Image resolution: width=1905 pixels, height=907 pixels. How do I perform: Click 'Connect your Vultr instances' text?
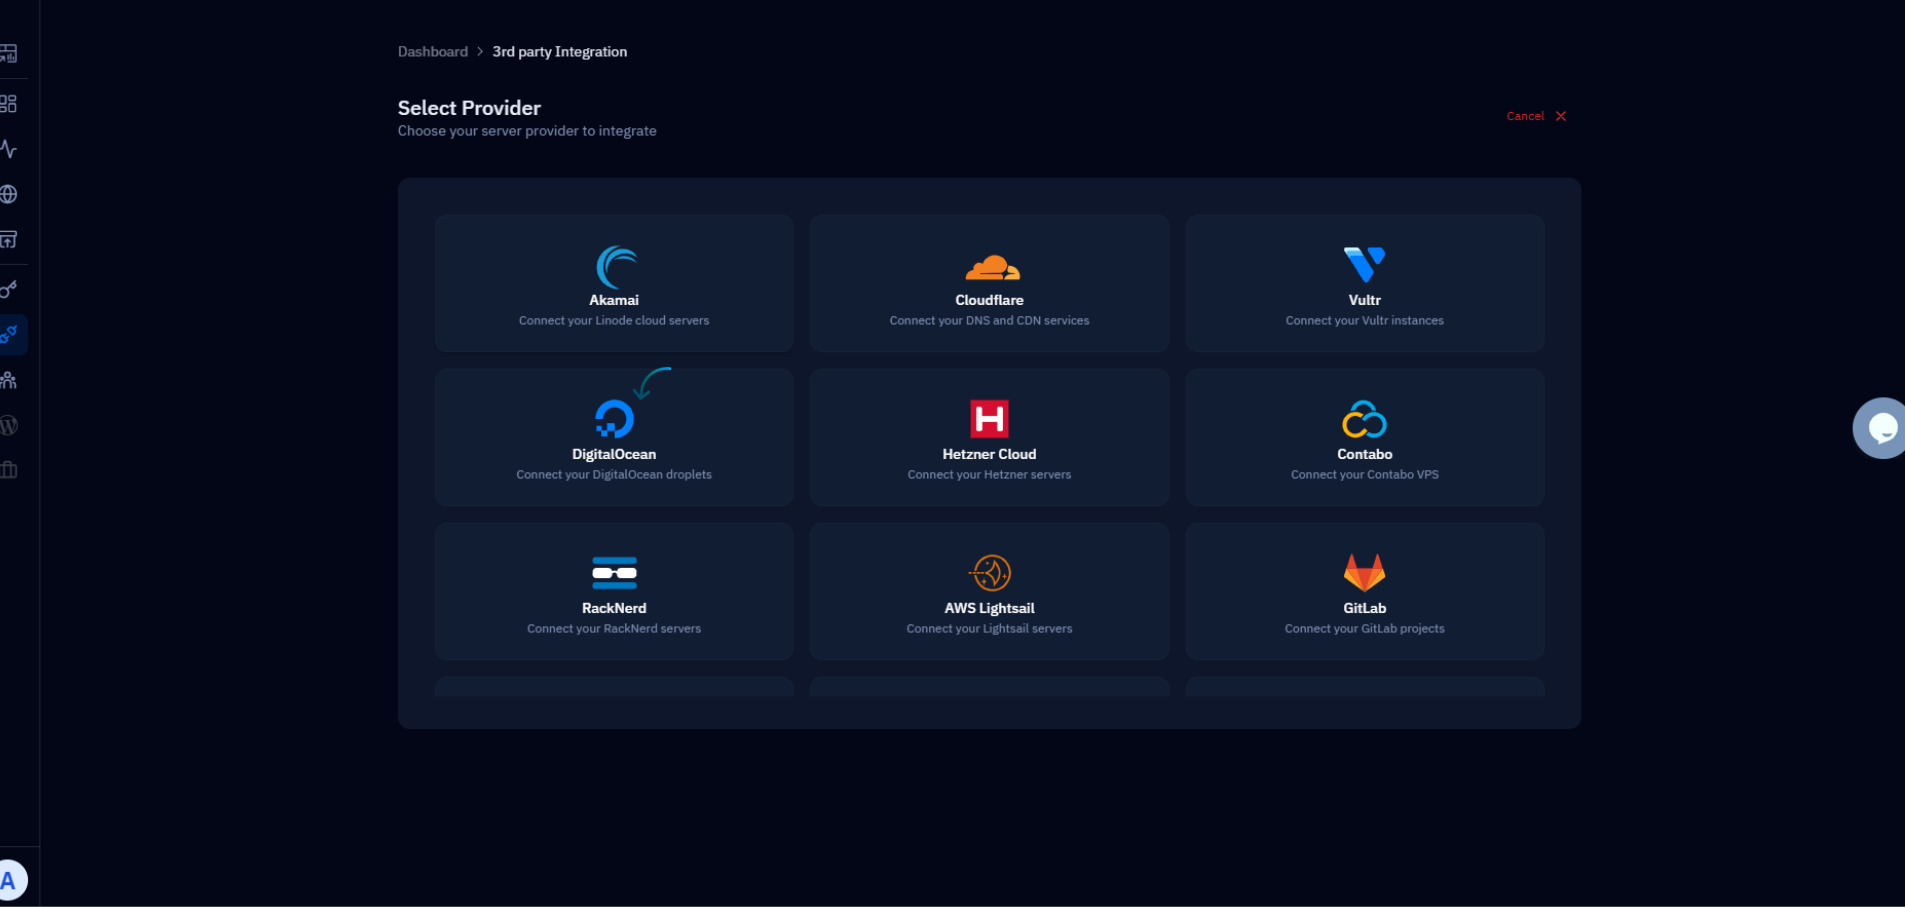[1364, 321]
